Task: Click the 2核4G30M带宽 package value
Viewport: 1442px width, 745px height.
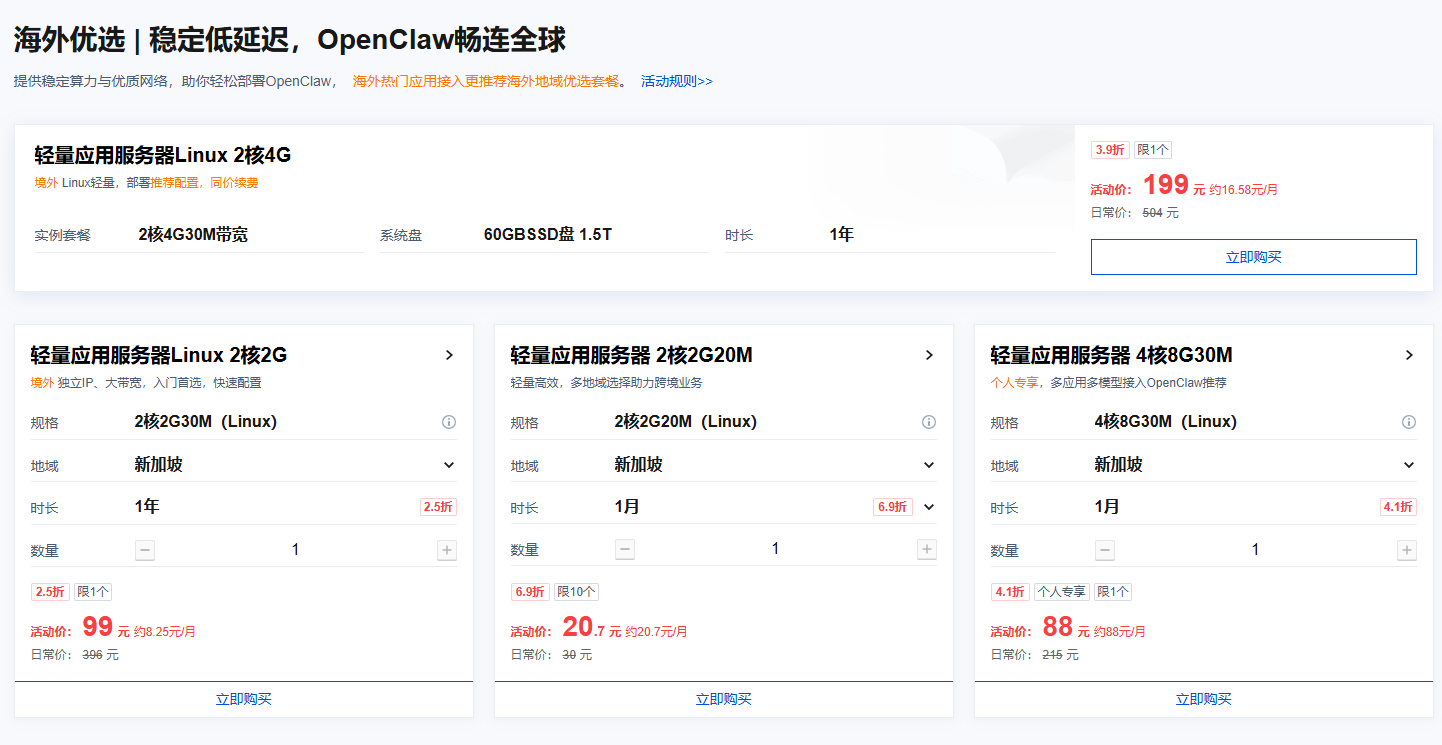Action: 193,235
